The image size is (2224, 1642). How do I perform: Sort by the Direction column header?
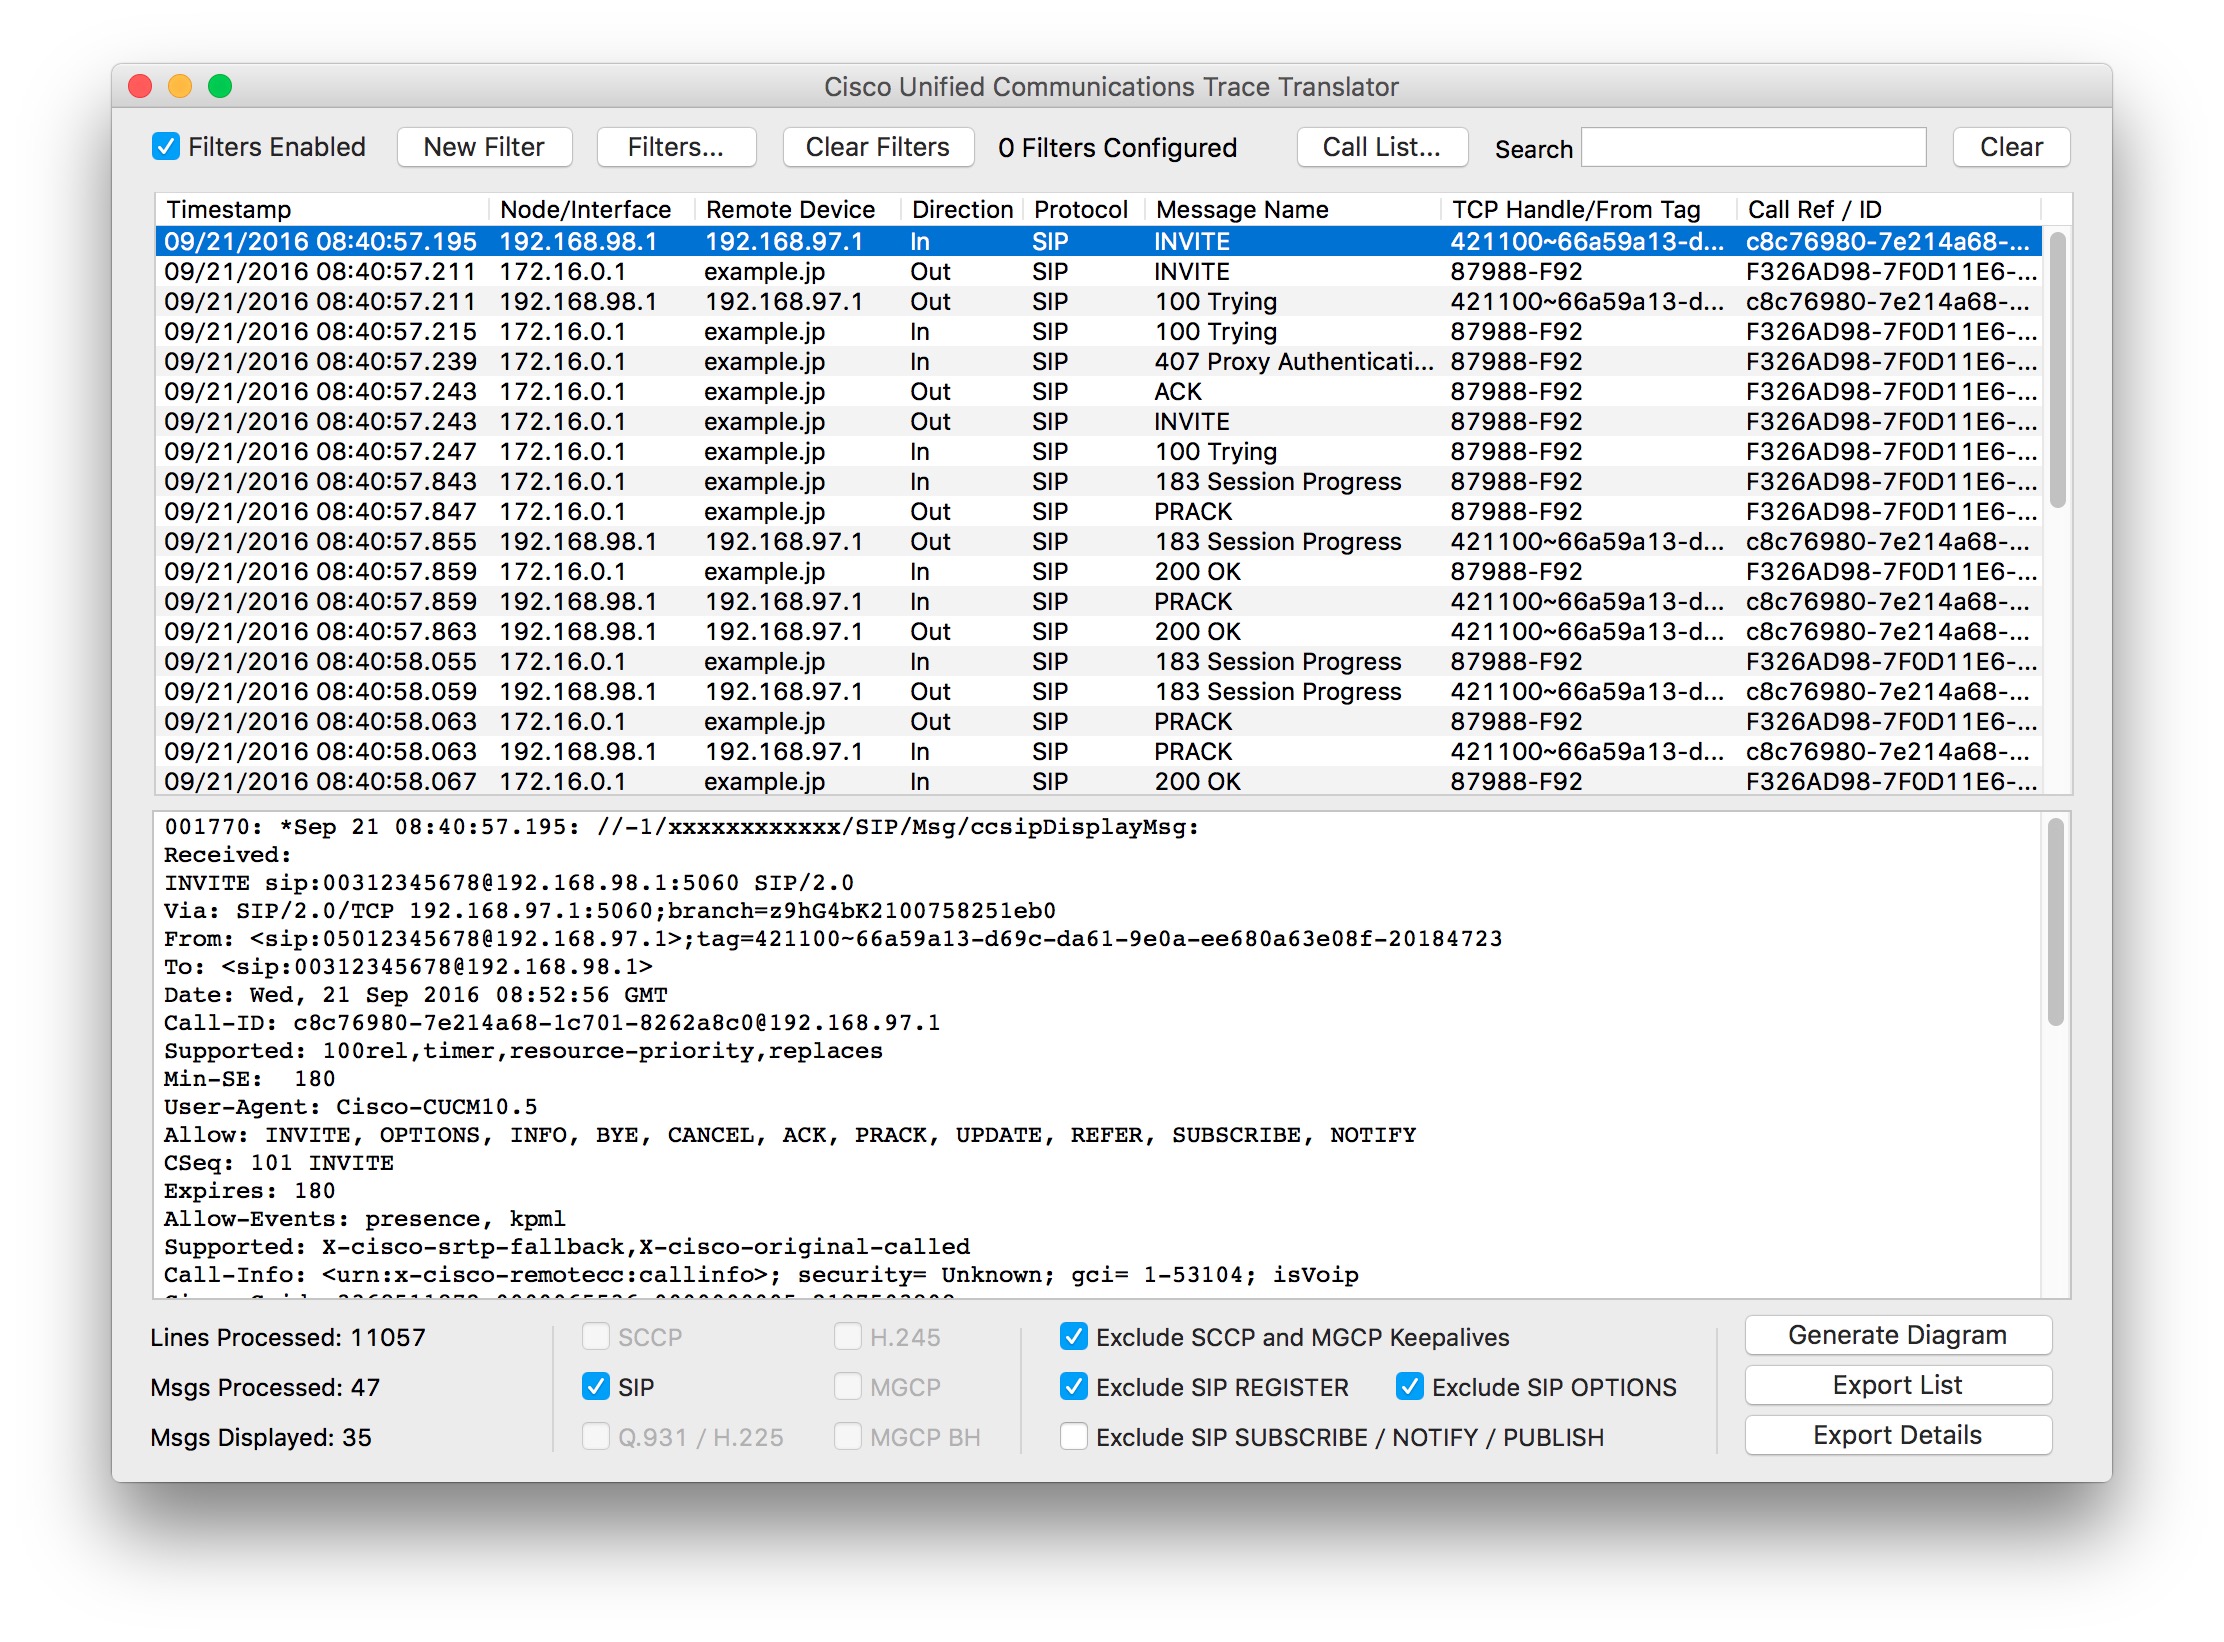coord(961,209)
